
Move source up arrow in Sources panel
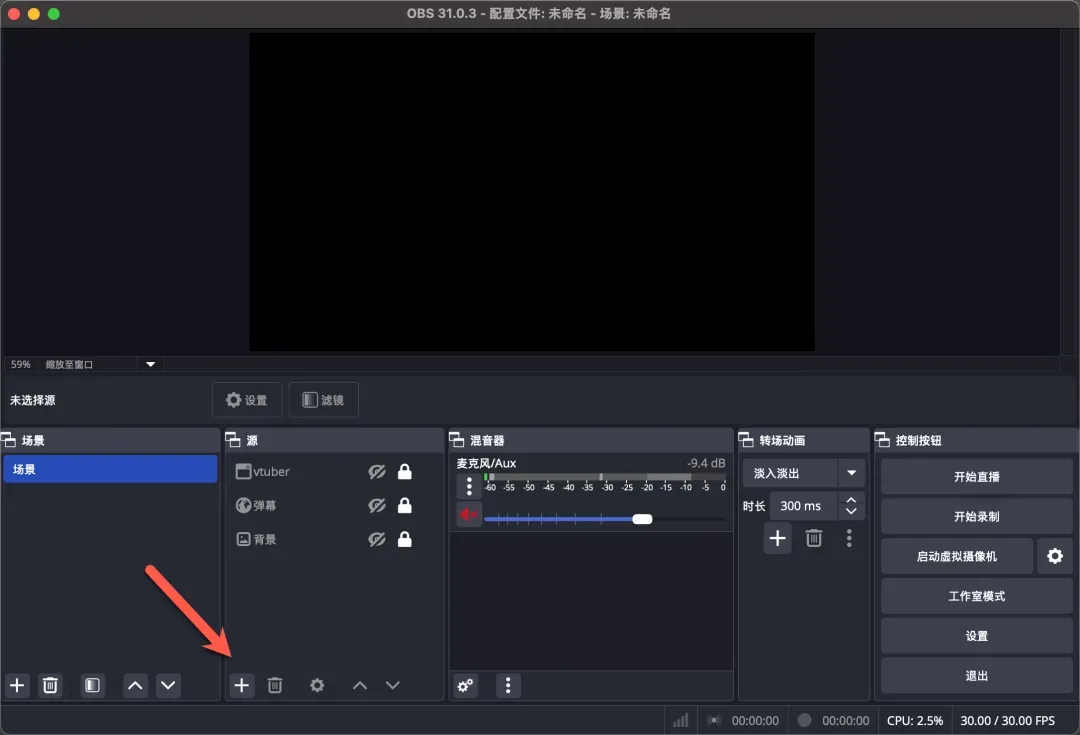pyautogui.click(x=360, y=685)
